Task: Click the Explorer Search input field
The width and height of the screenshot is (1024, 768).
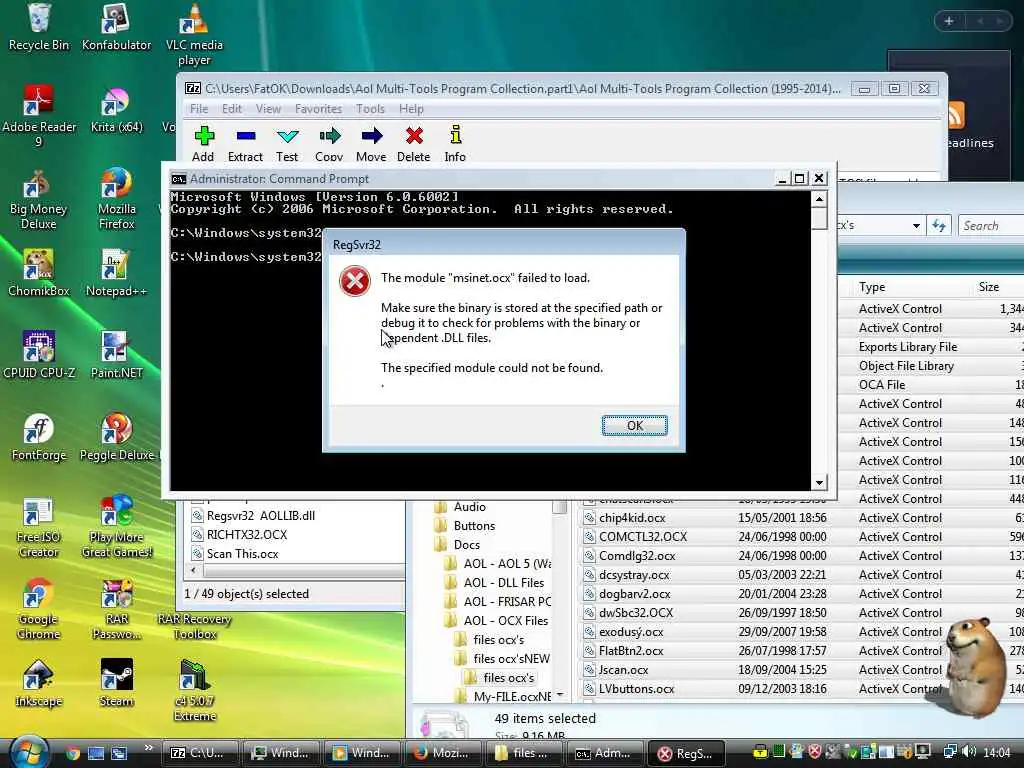Action: [x=991, y=226]
